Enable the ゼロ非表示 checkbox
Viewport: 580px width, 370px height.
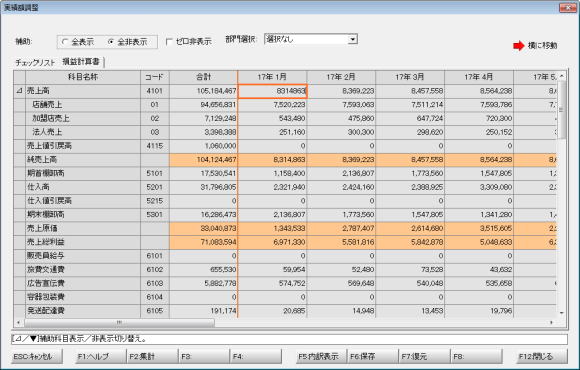click(x=169, y=42)
